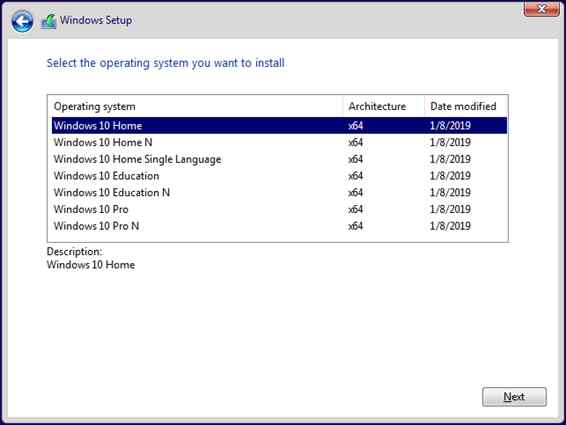Image resolution: width=566 pixels, height=425 pixels.
Task: Click the Windows Setup title text
Action: [x=96, y=20]
